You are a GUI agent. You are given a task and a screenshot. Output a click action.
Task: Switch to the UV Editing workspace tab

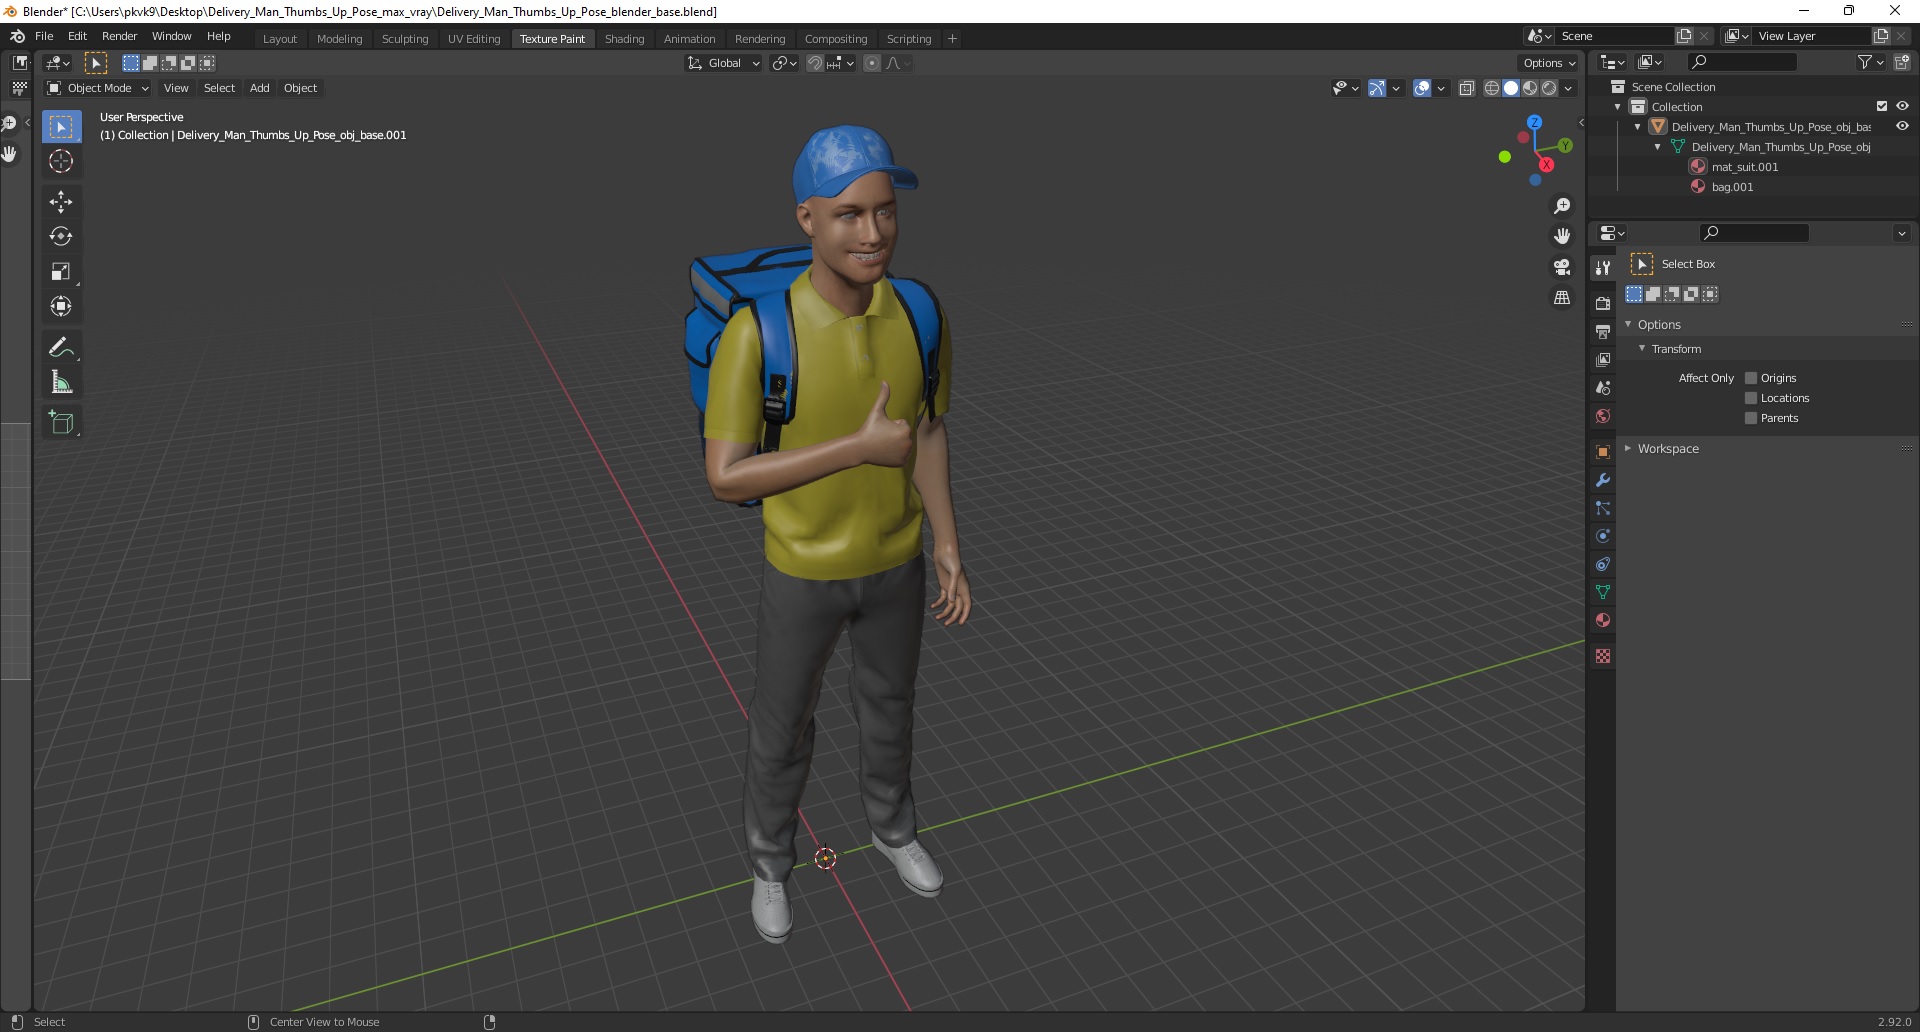point(474,39)
